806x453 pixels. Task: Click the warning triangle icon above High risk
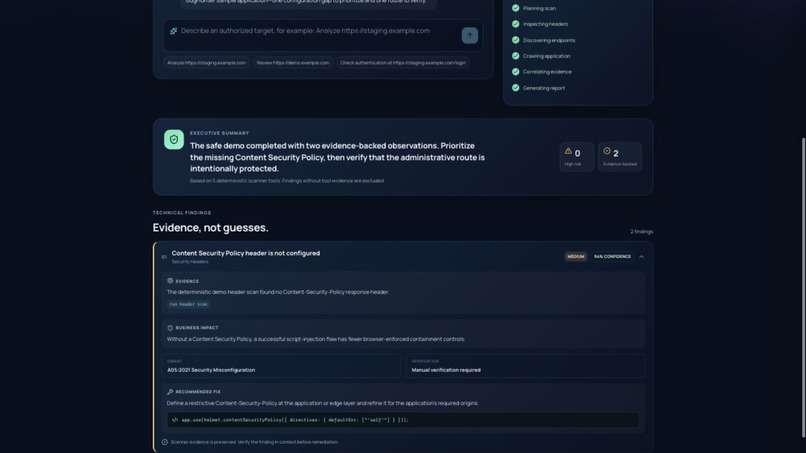click(x=568, y=151)
